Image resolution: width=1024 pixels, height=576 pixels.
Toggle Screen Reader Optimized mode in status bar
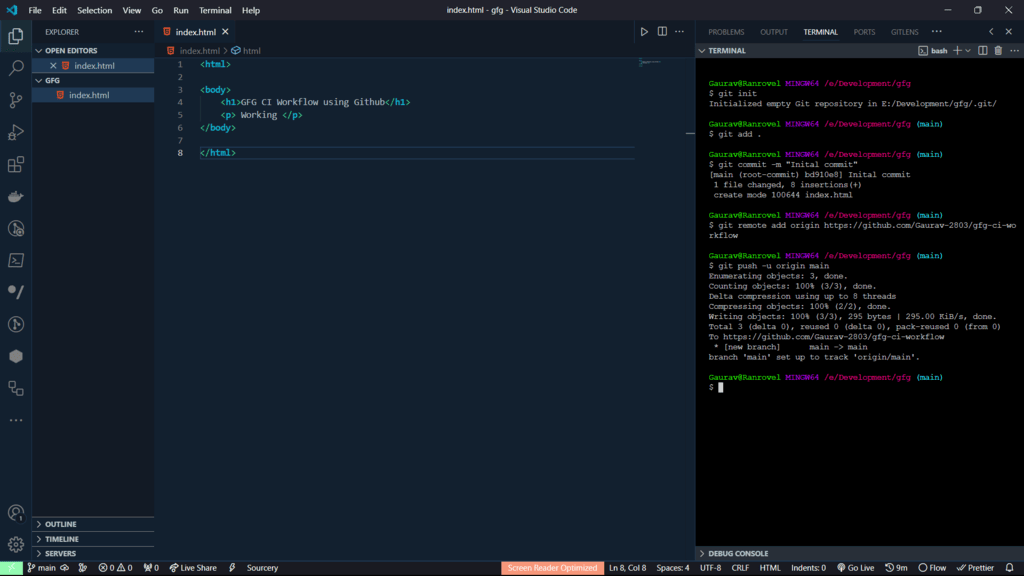(552, 568)
